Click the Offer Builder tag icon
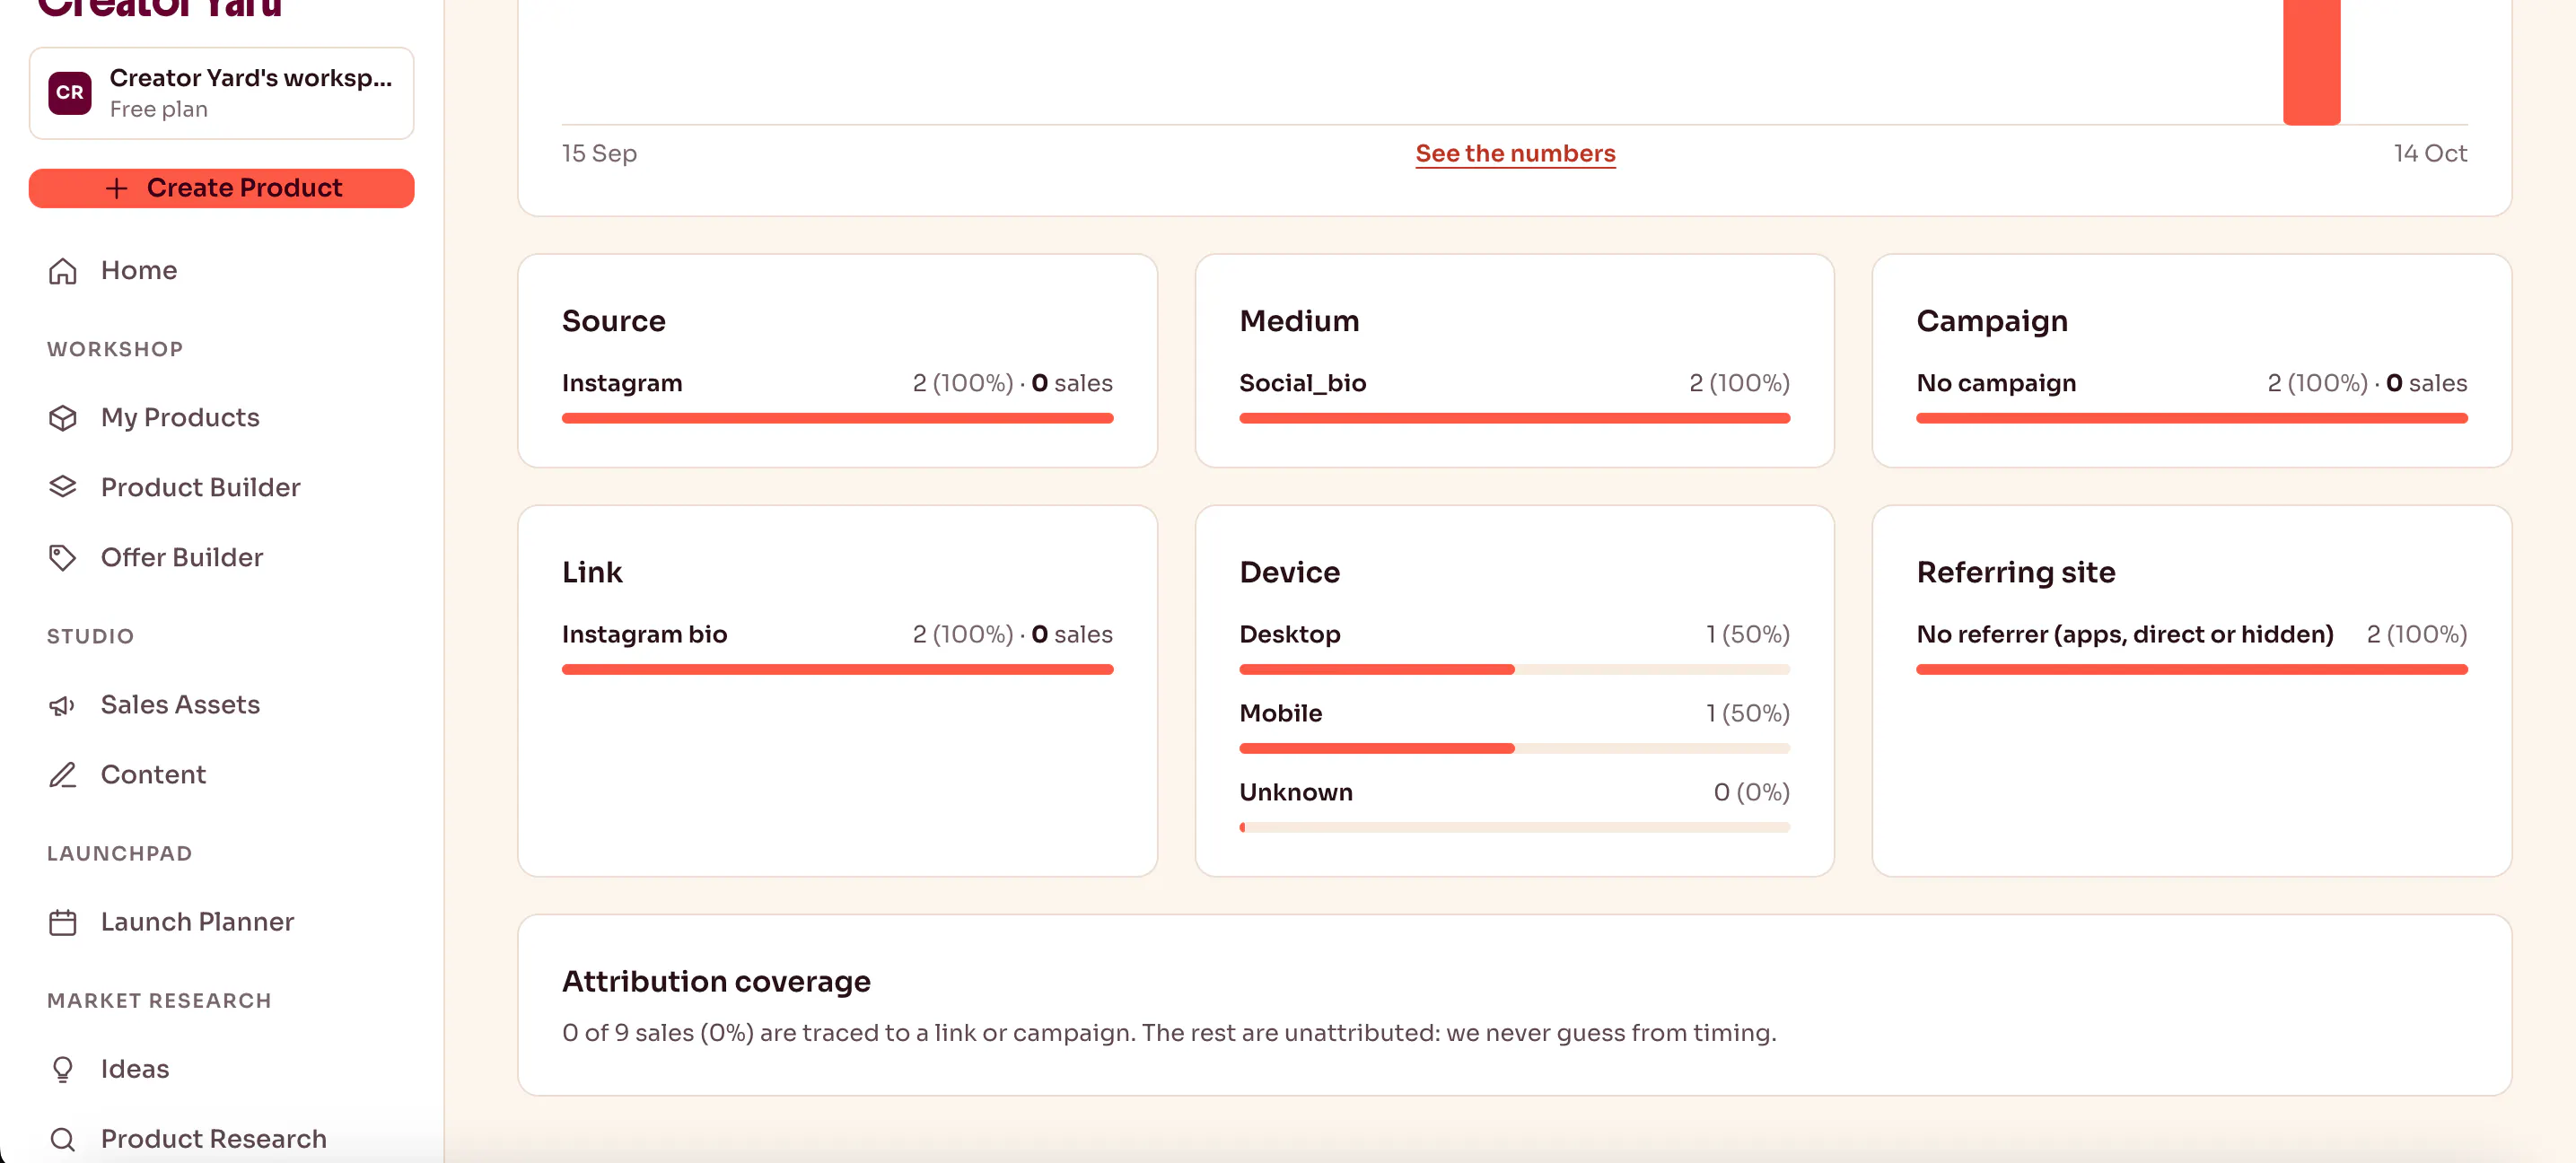 [x=63, y=558]
